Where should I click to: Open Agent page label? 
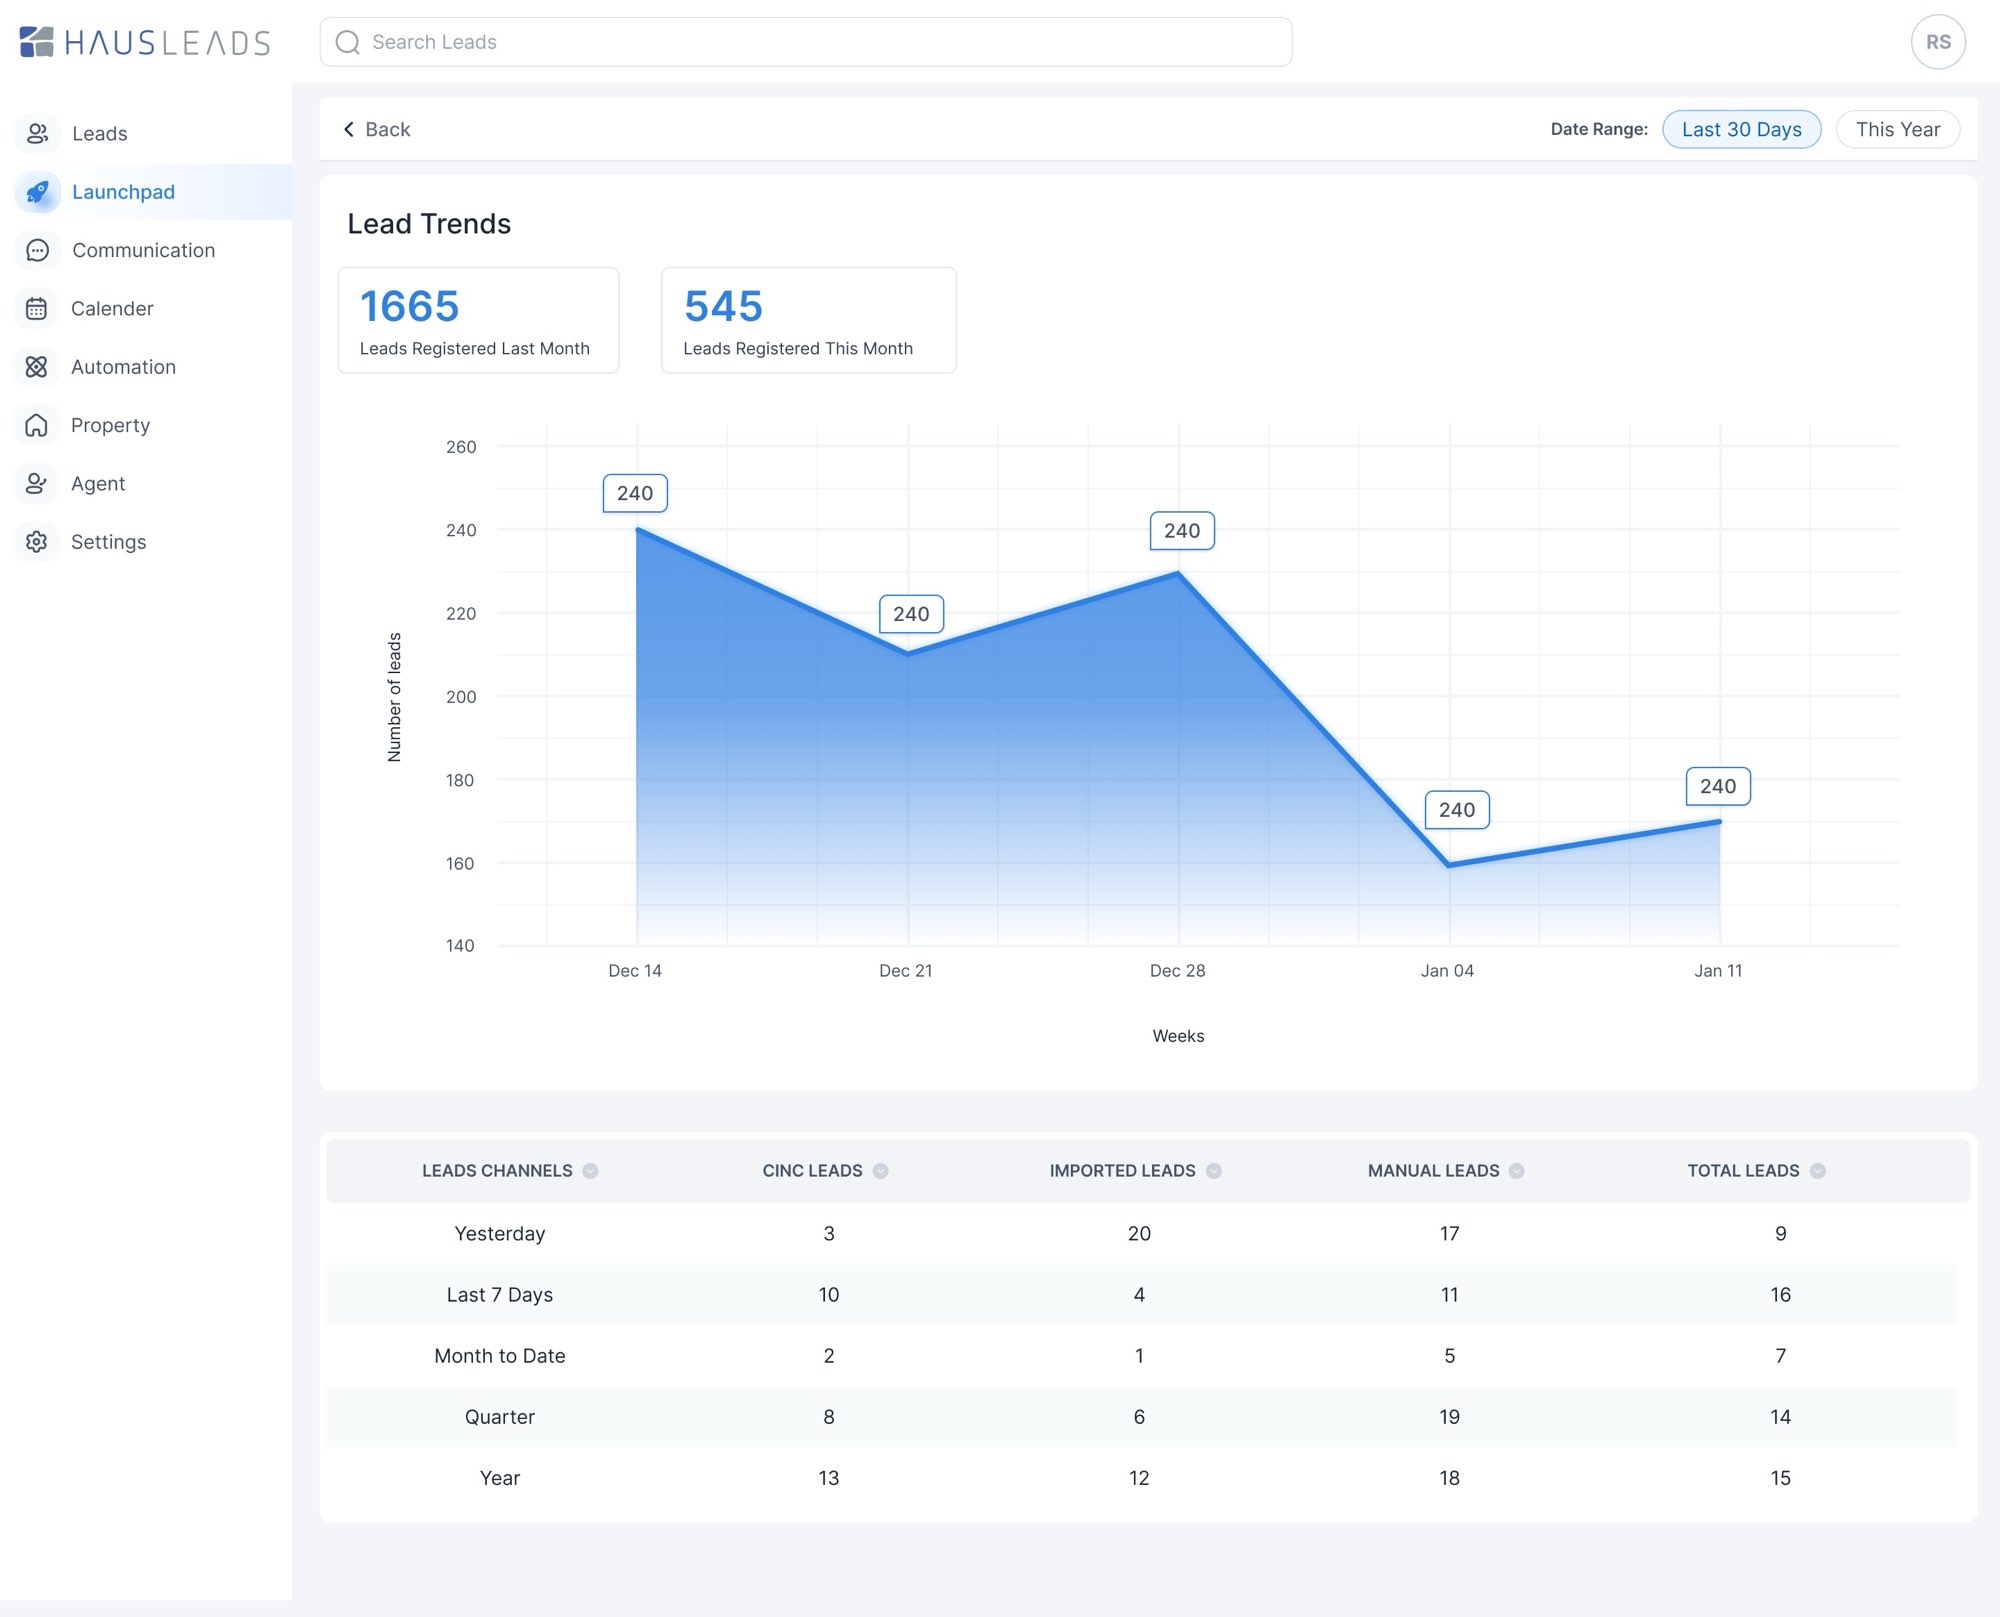tap(98, 483)
